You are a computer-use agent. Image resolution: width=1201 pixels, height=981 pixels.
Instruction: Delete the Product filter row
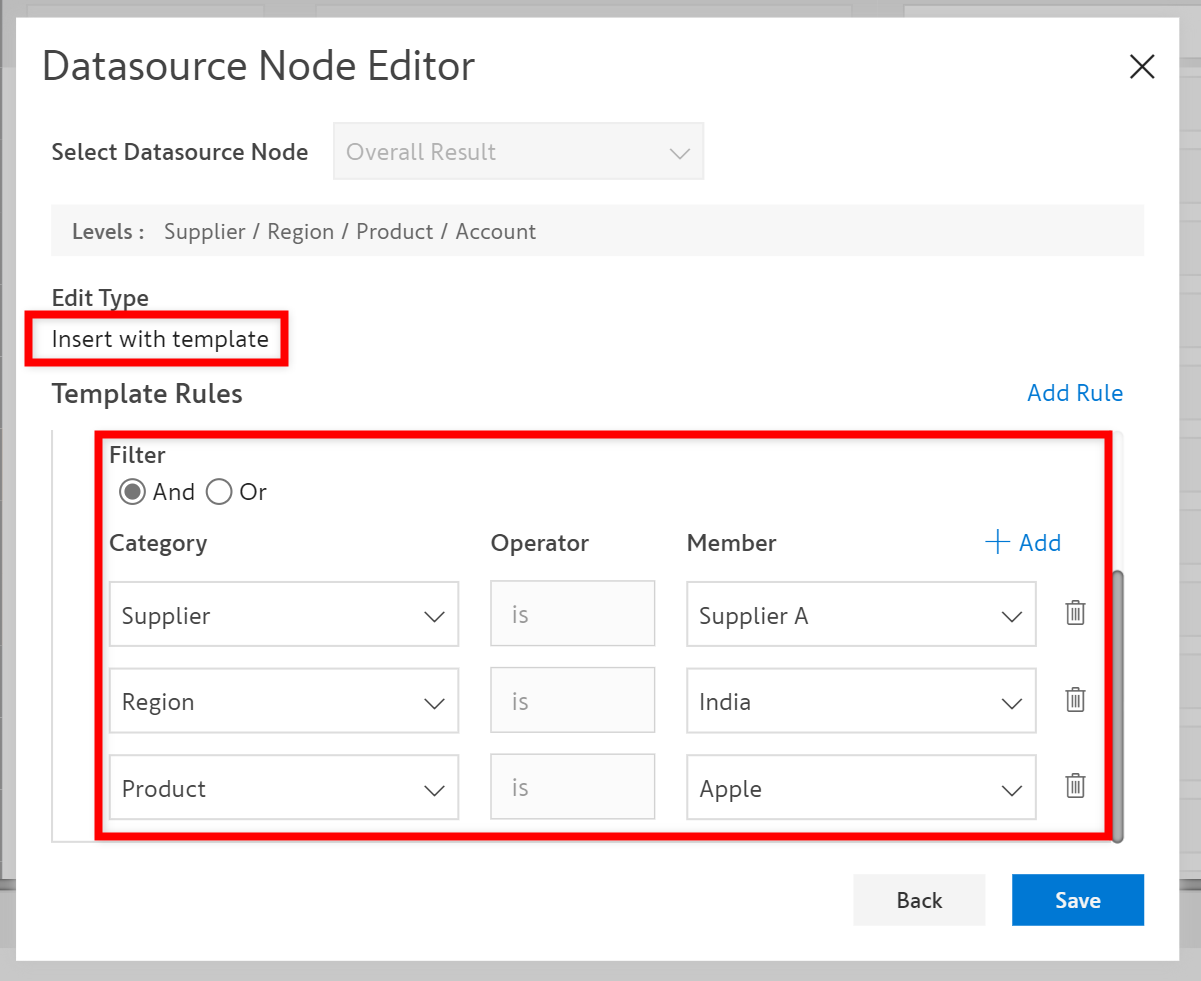pos(1075,786)
